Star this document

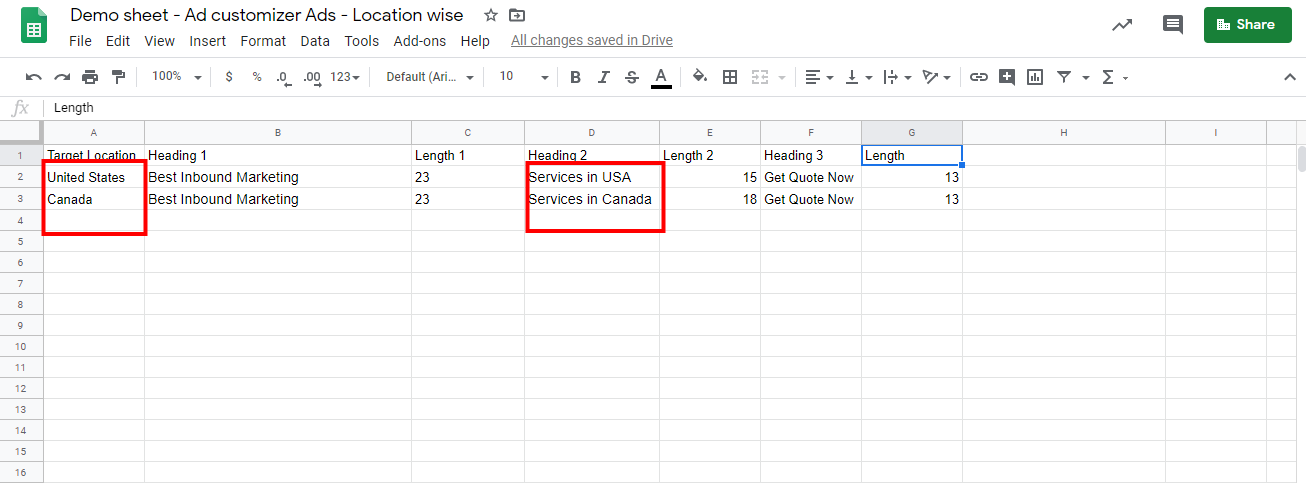[x=490, y=15]
